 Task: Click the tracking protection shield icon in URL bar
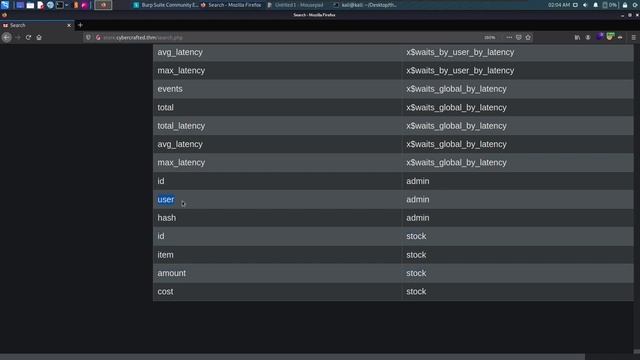click(89, 37)
